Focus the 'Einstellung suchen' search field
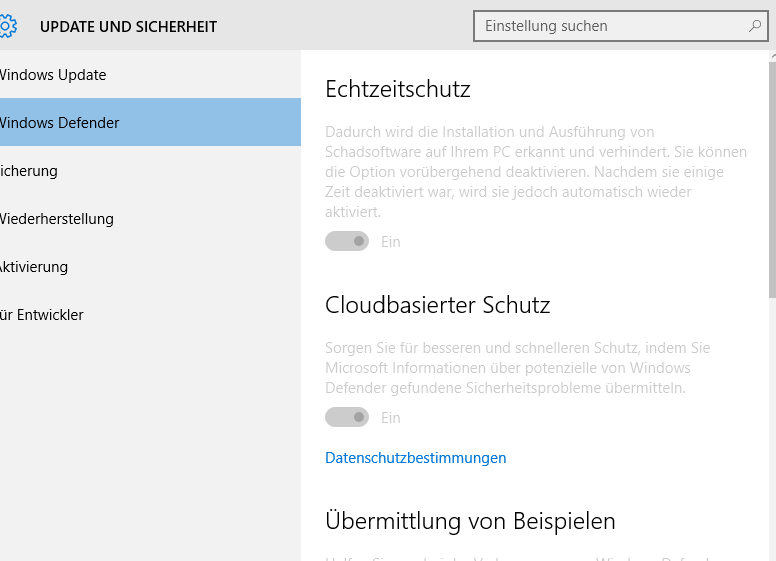Screen dimensions: 776x561 pos(610,26)
